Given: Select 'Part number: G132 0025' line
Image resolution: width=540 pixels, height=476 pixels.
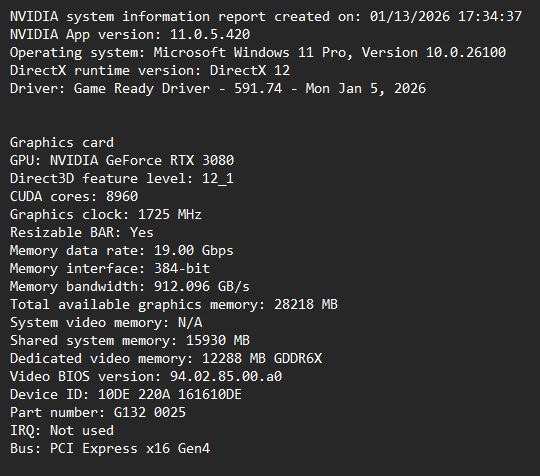Looking at the screenshot, I should click(x=98, y=413).
